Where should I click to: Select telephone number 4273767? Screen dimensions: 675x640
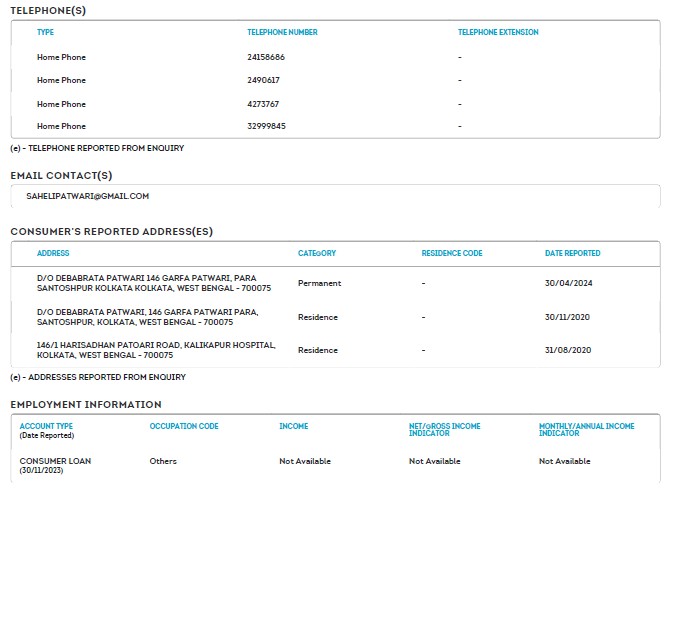263,104
